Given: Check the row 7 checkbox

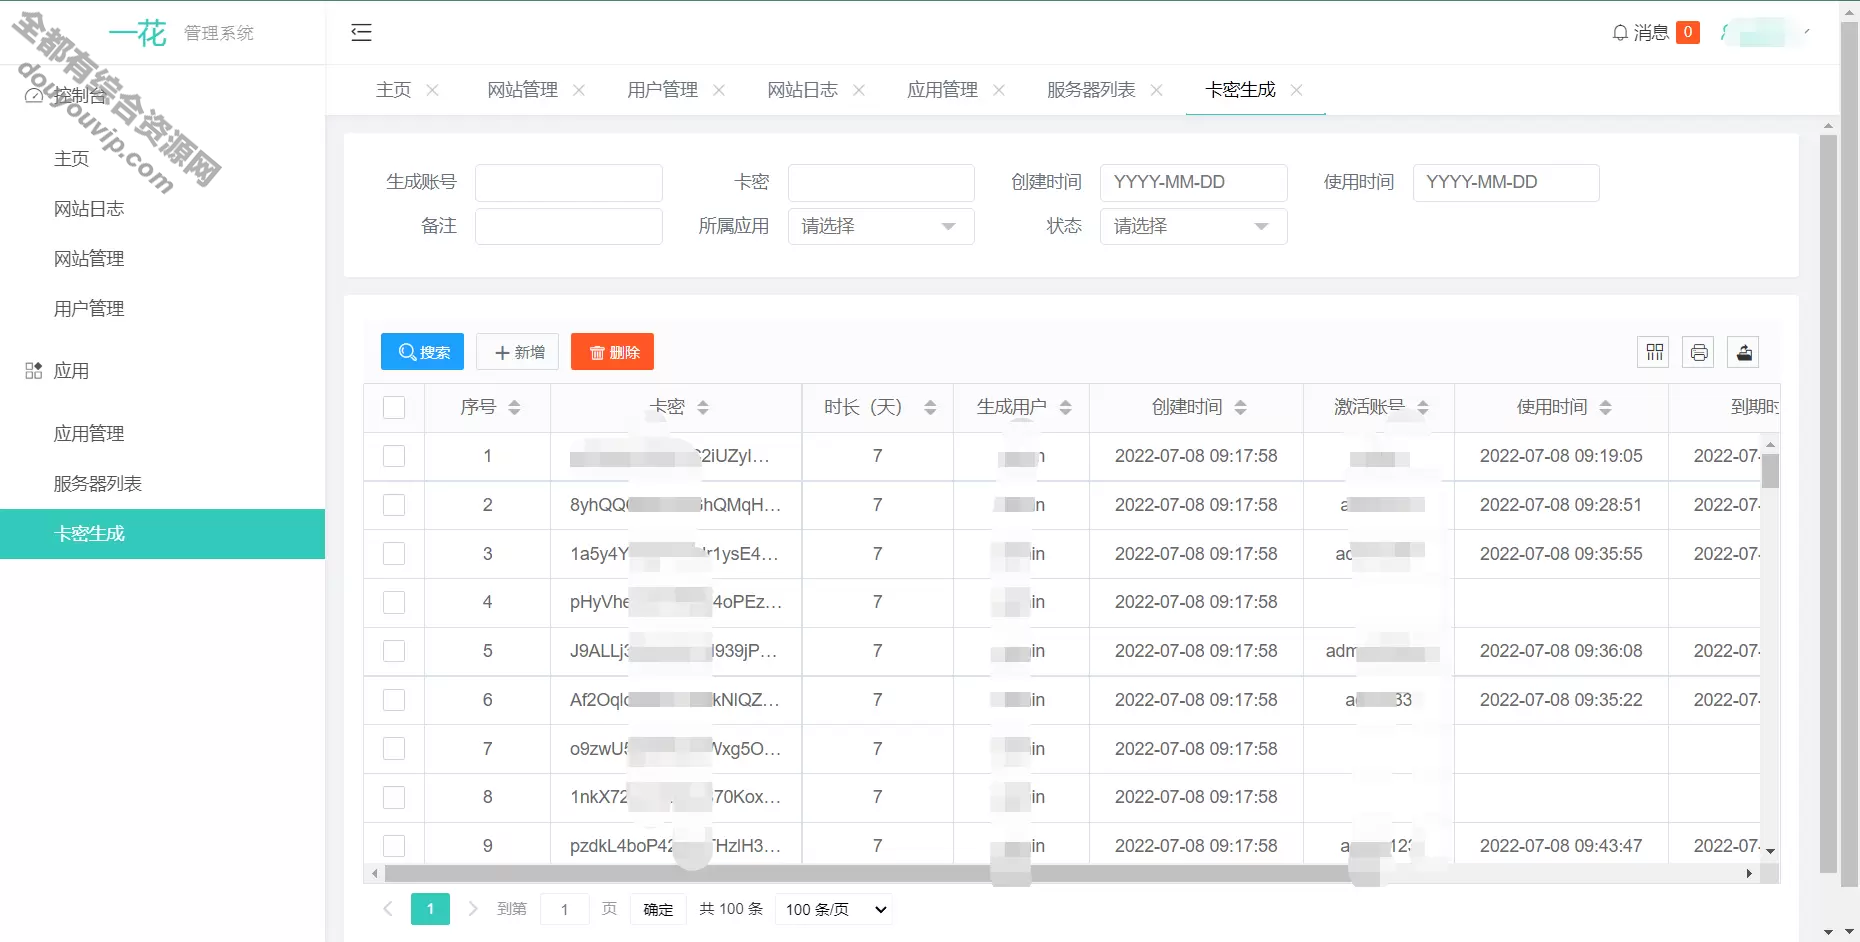Looking at the screenshot, I should click(x=394, y=749).
